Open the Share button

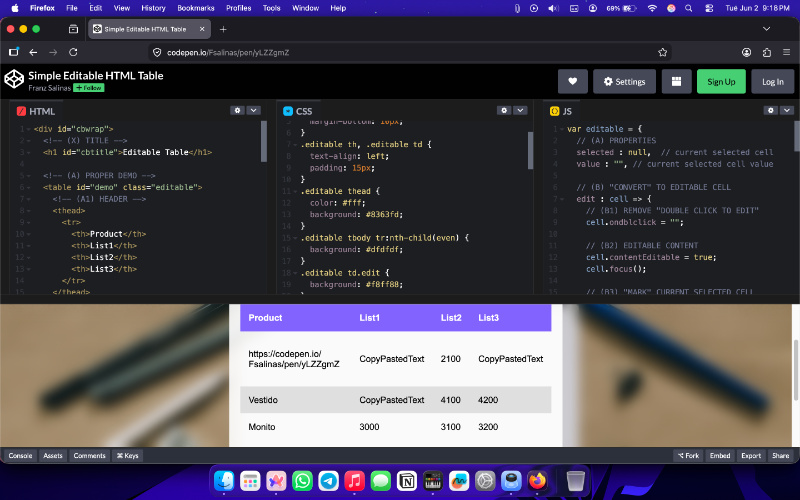click(x=780, y=456)
